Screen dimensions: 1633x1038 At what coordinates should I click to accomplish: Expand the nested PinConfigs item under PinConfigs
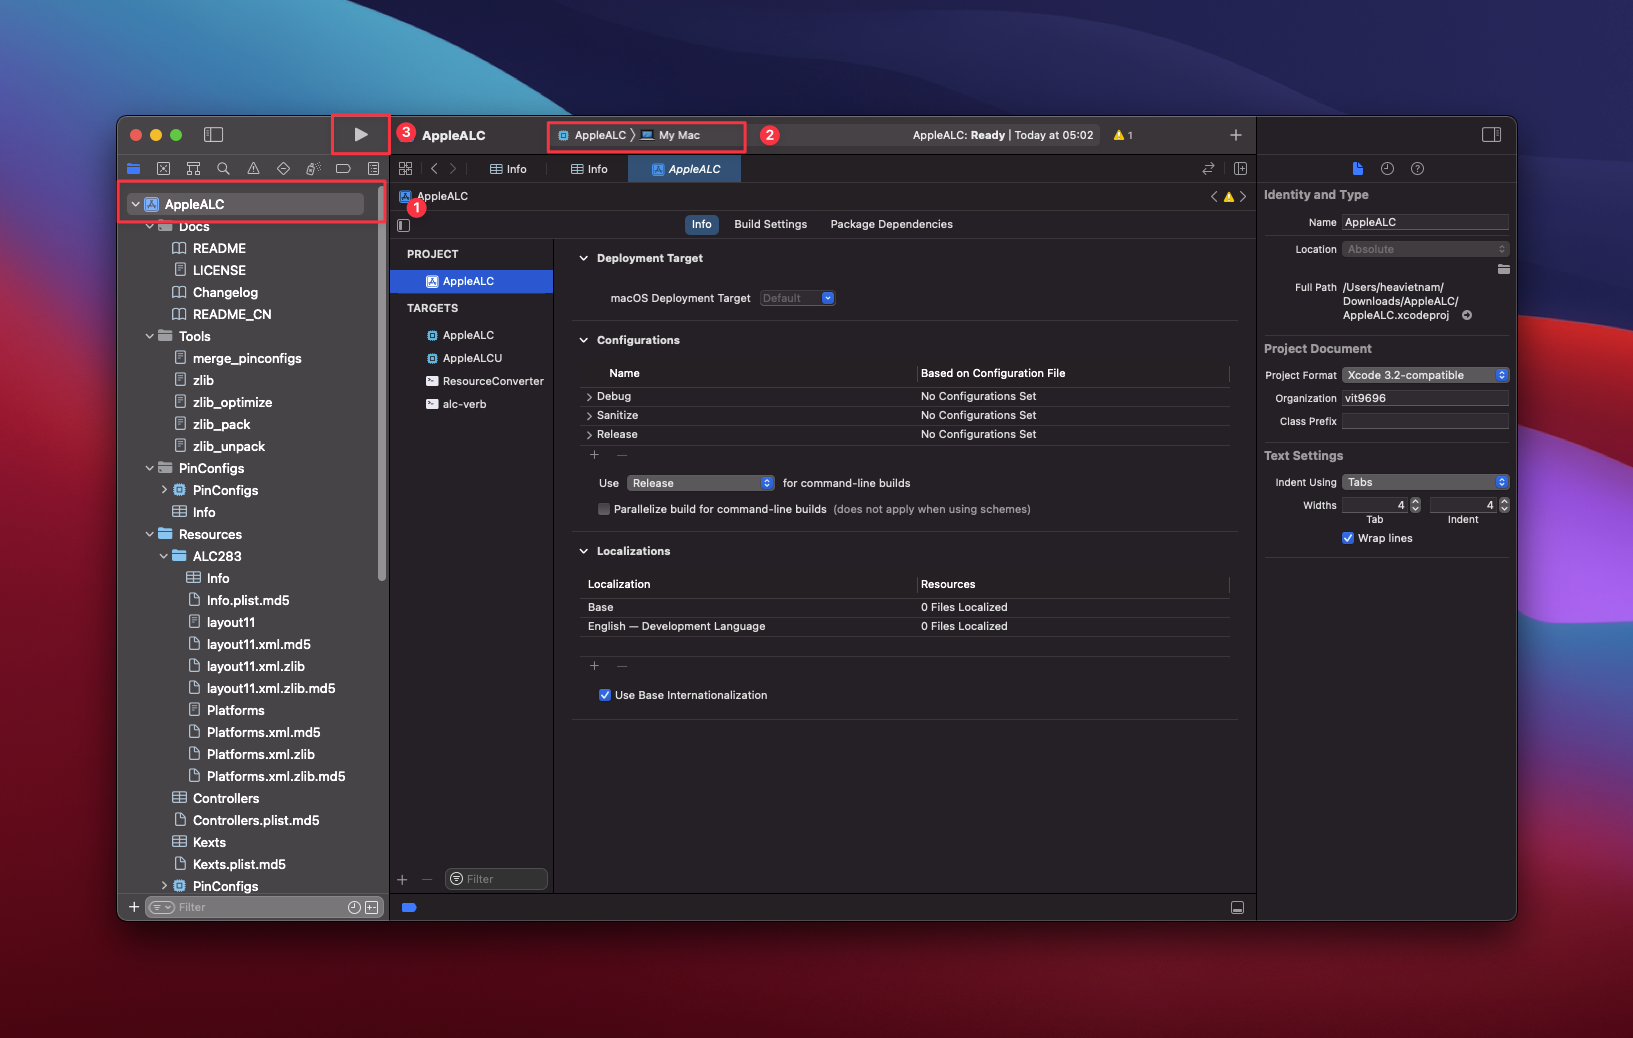(x=164, y=490)
